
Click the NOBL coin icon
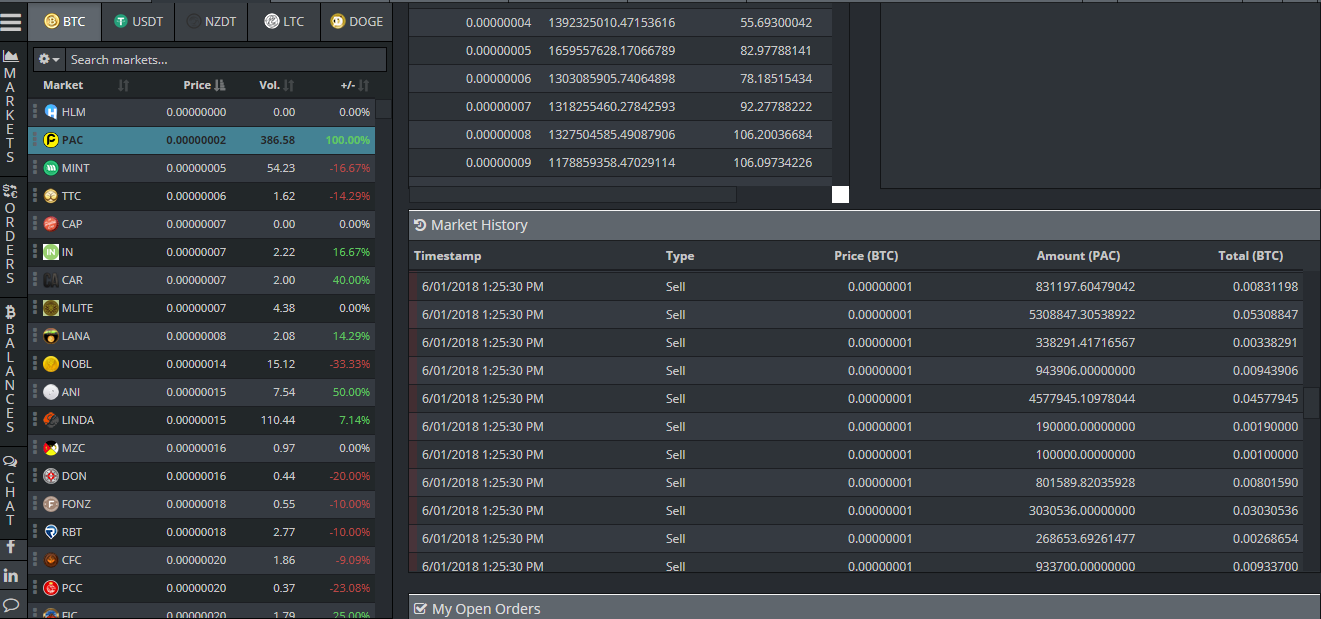[x=51, y=364]
